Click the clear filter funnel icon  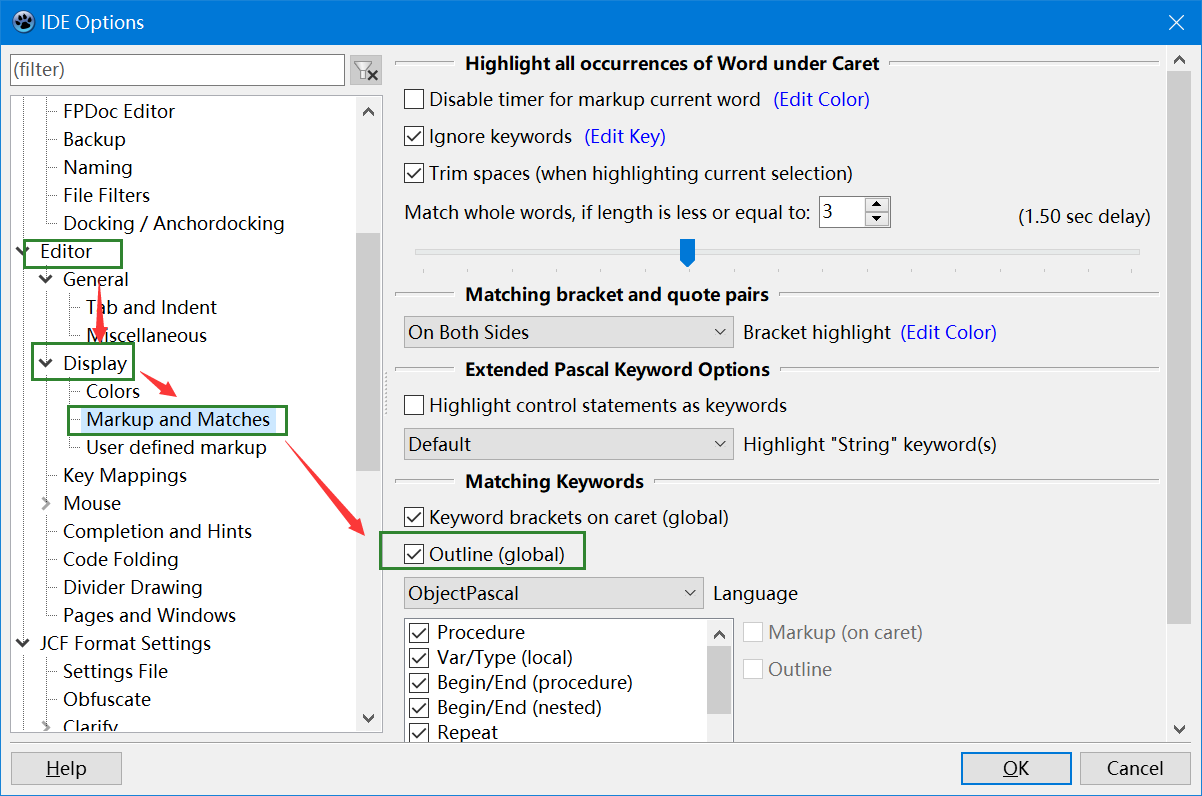[x=366, y=70]
